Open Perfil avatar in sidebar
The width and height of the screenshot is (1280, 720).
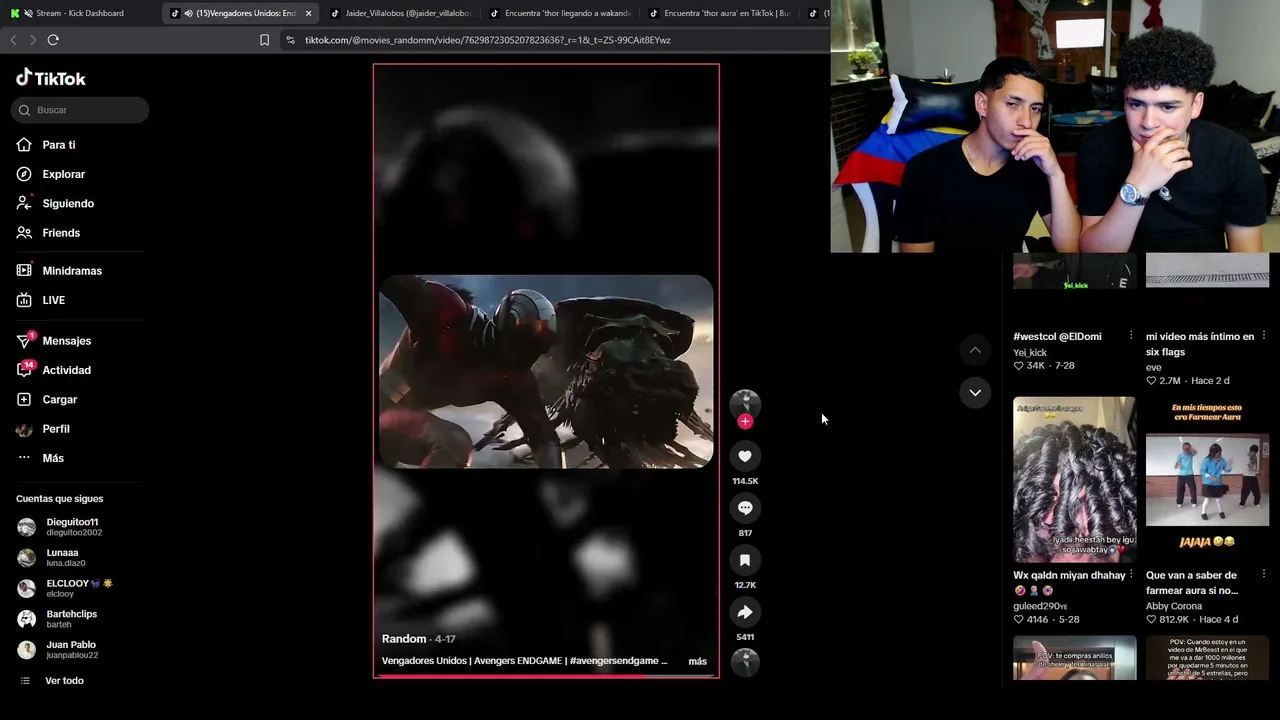24,429
